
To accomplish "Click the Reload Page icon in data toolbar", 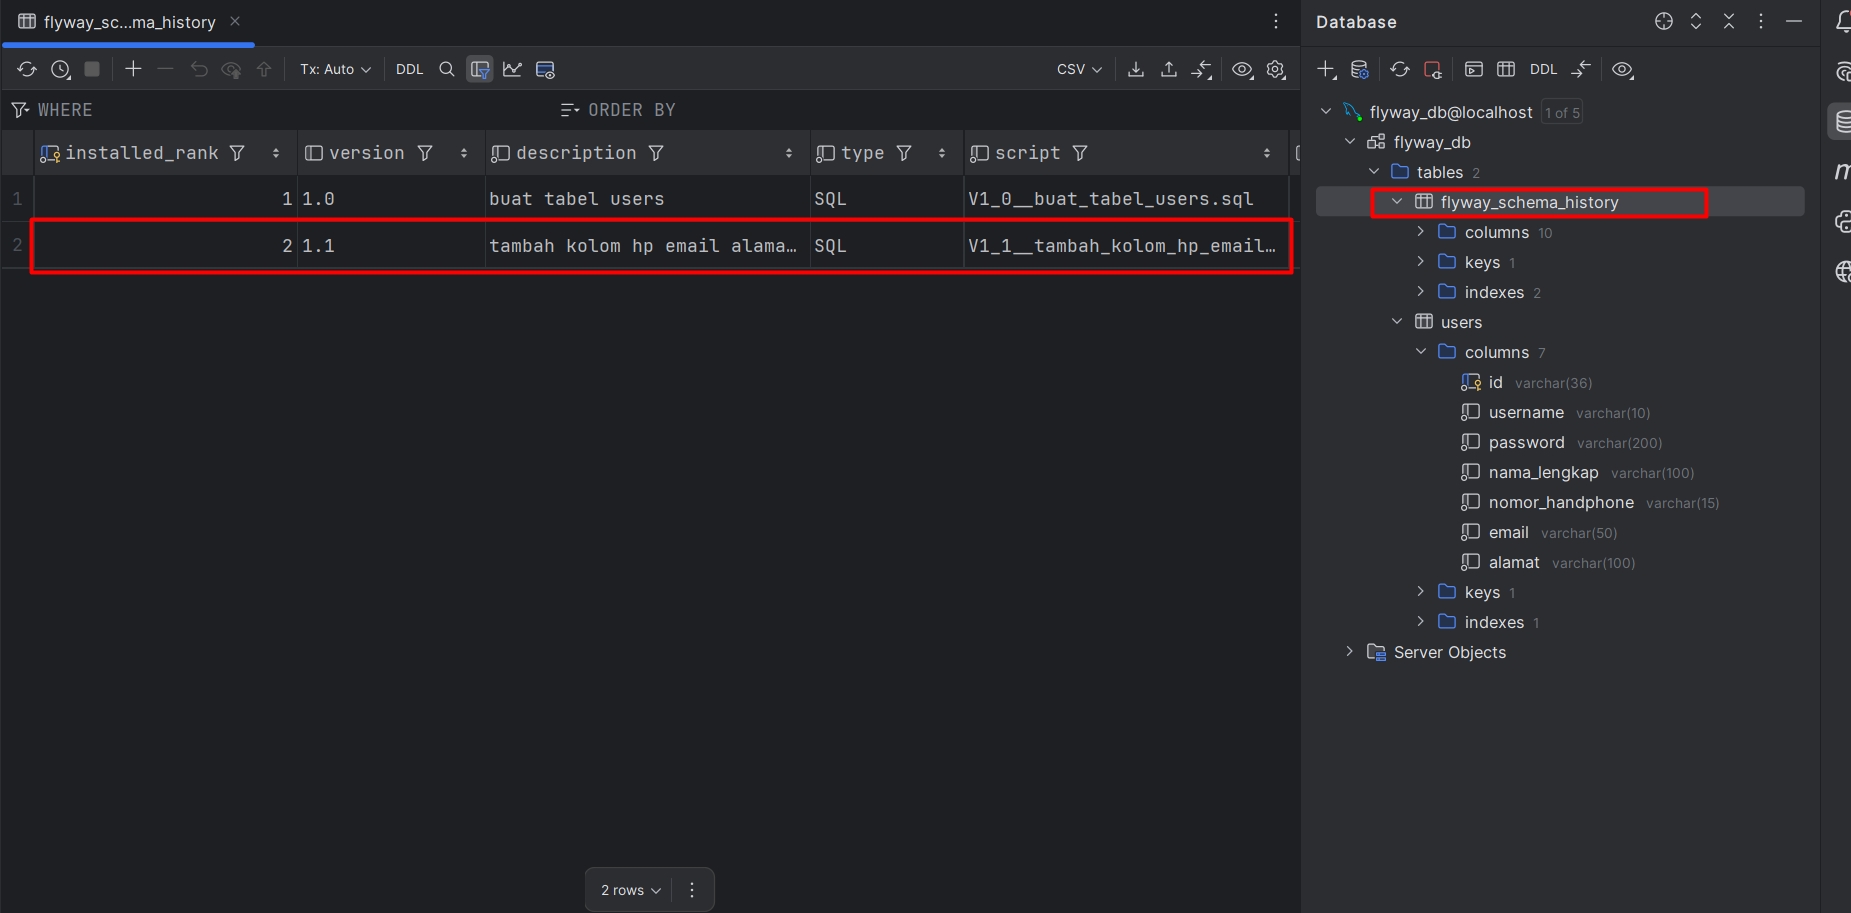I will pyautogui.click(x=27, y=69).
